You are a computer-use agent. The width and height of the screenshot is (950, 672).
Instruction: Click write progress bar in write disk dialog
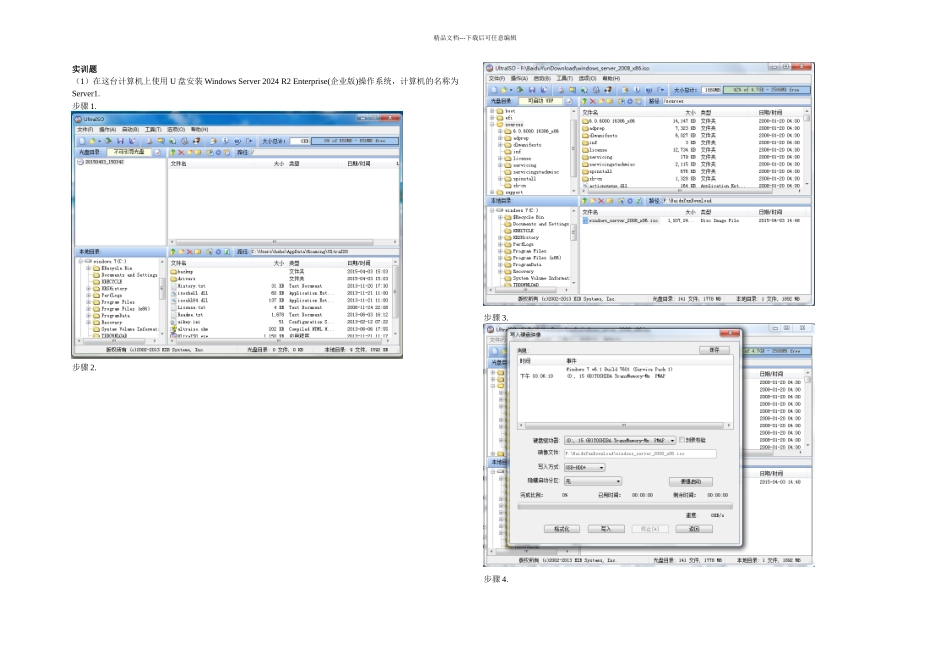[625, 506]
